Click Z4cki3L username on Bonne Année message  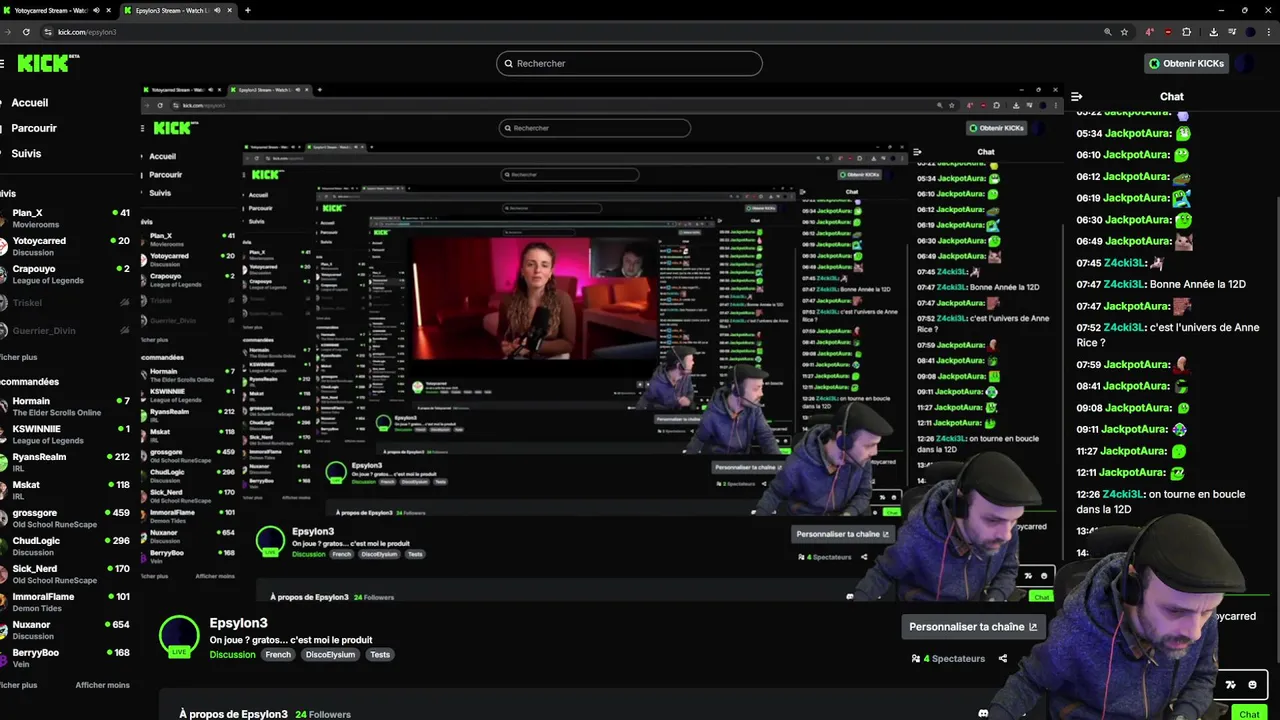(1123, 284)
